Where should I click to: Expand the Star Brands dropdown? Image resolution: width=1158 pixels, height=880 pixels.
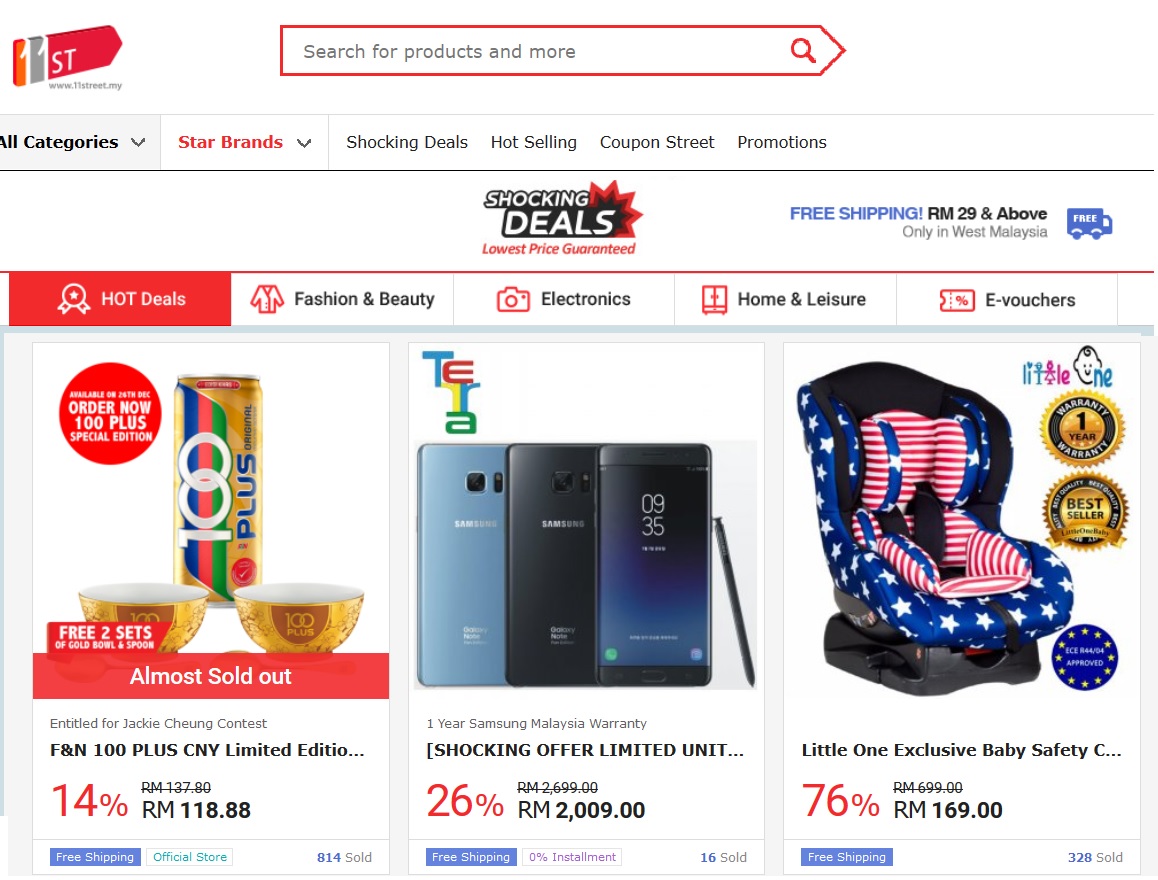point(245,142)
